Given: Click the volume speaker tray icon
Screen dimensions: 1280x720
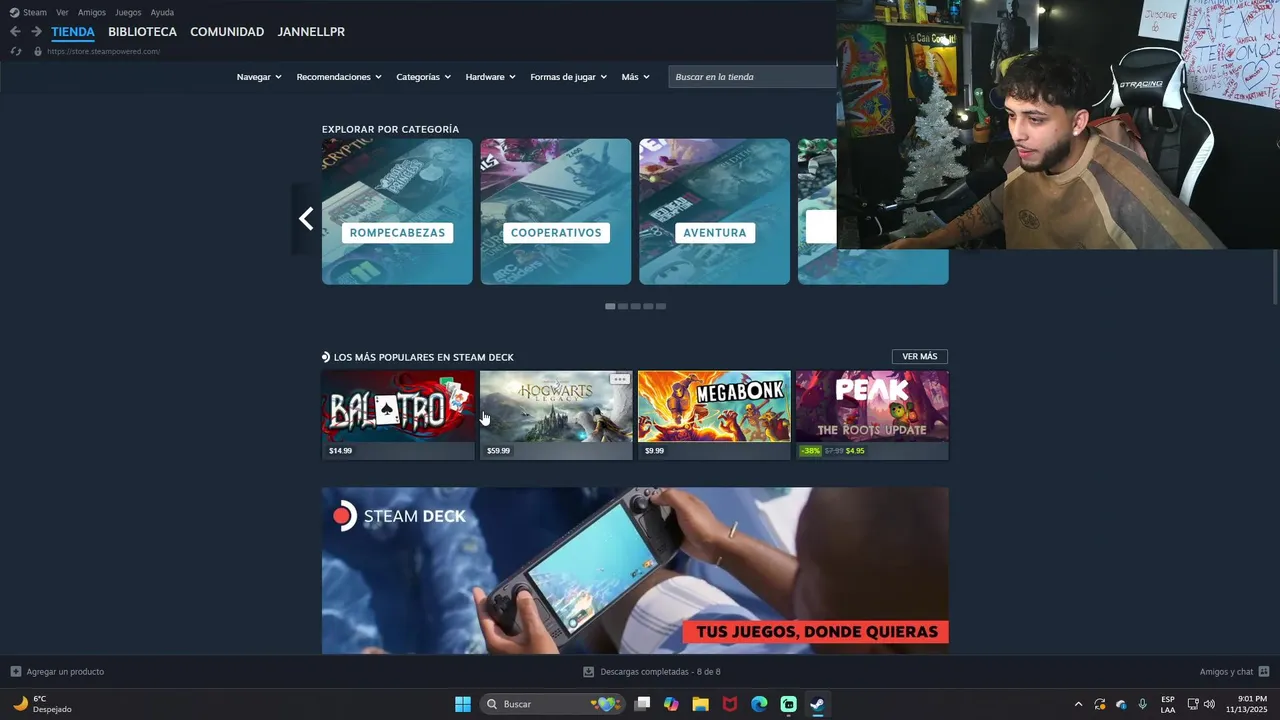Looking at the screenshot, I should tap(1209, 704).
